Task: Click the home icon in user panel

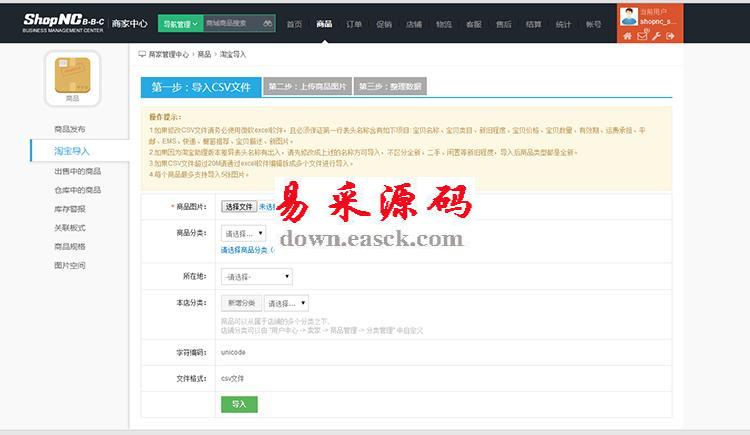Action: click(x=628, y=36)
